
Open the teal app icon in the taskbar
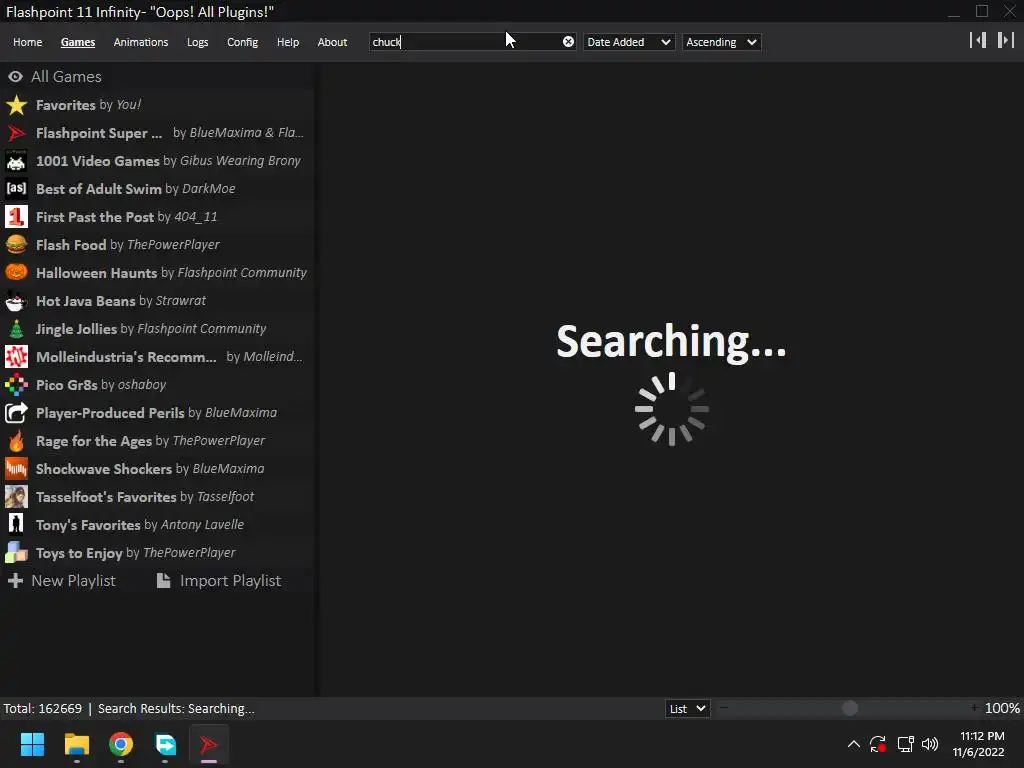click(165, 744)
